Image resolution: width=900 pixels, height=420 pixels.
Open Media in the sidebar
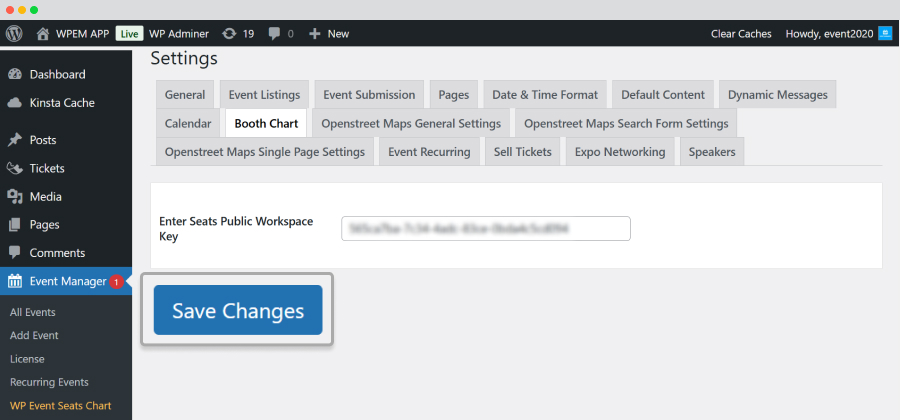(x=45, y=197)
